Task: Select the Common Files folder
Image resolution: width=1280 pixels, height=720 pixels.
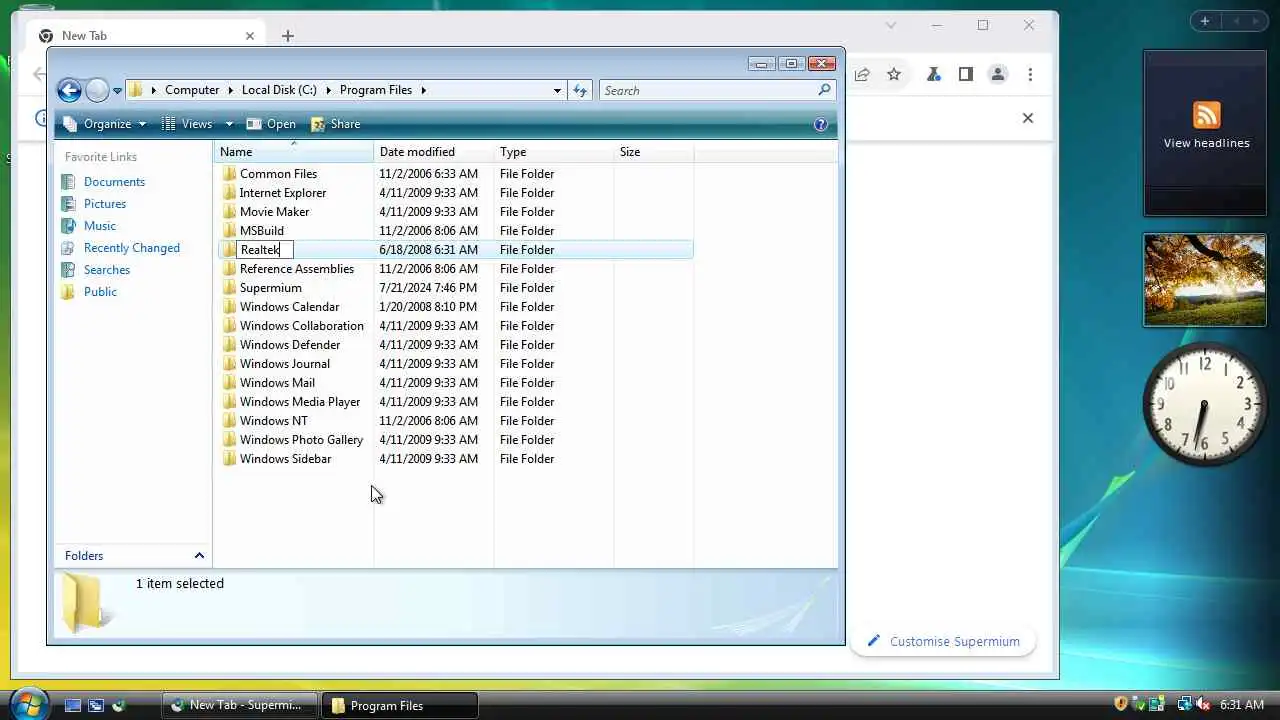Action: 278,174
